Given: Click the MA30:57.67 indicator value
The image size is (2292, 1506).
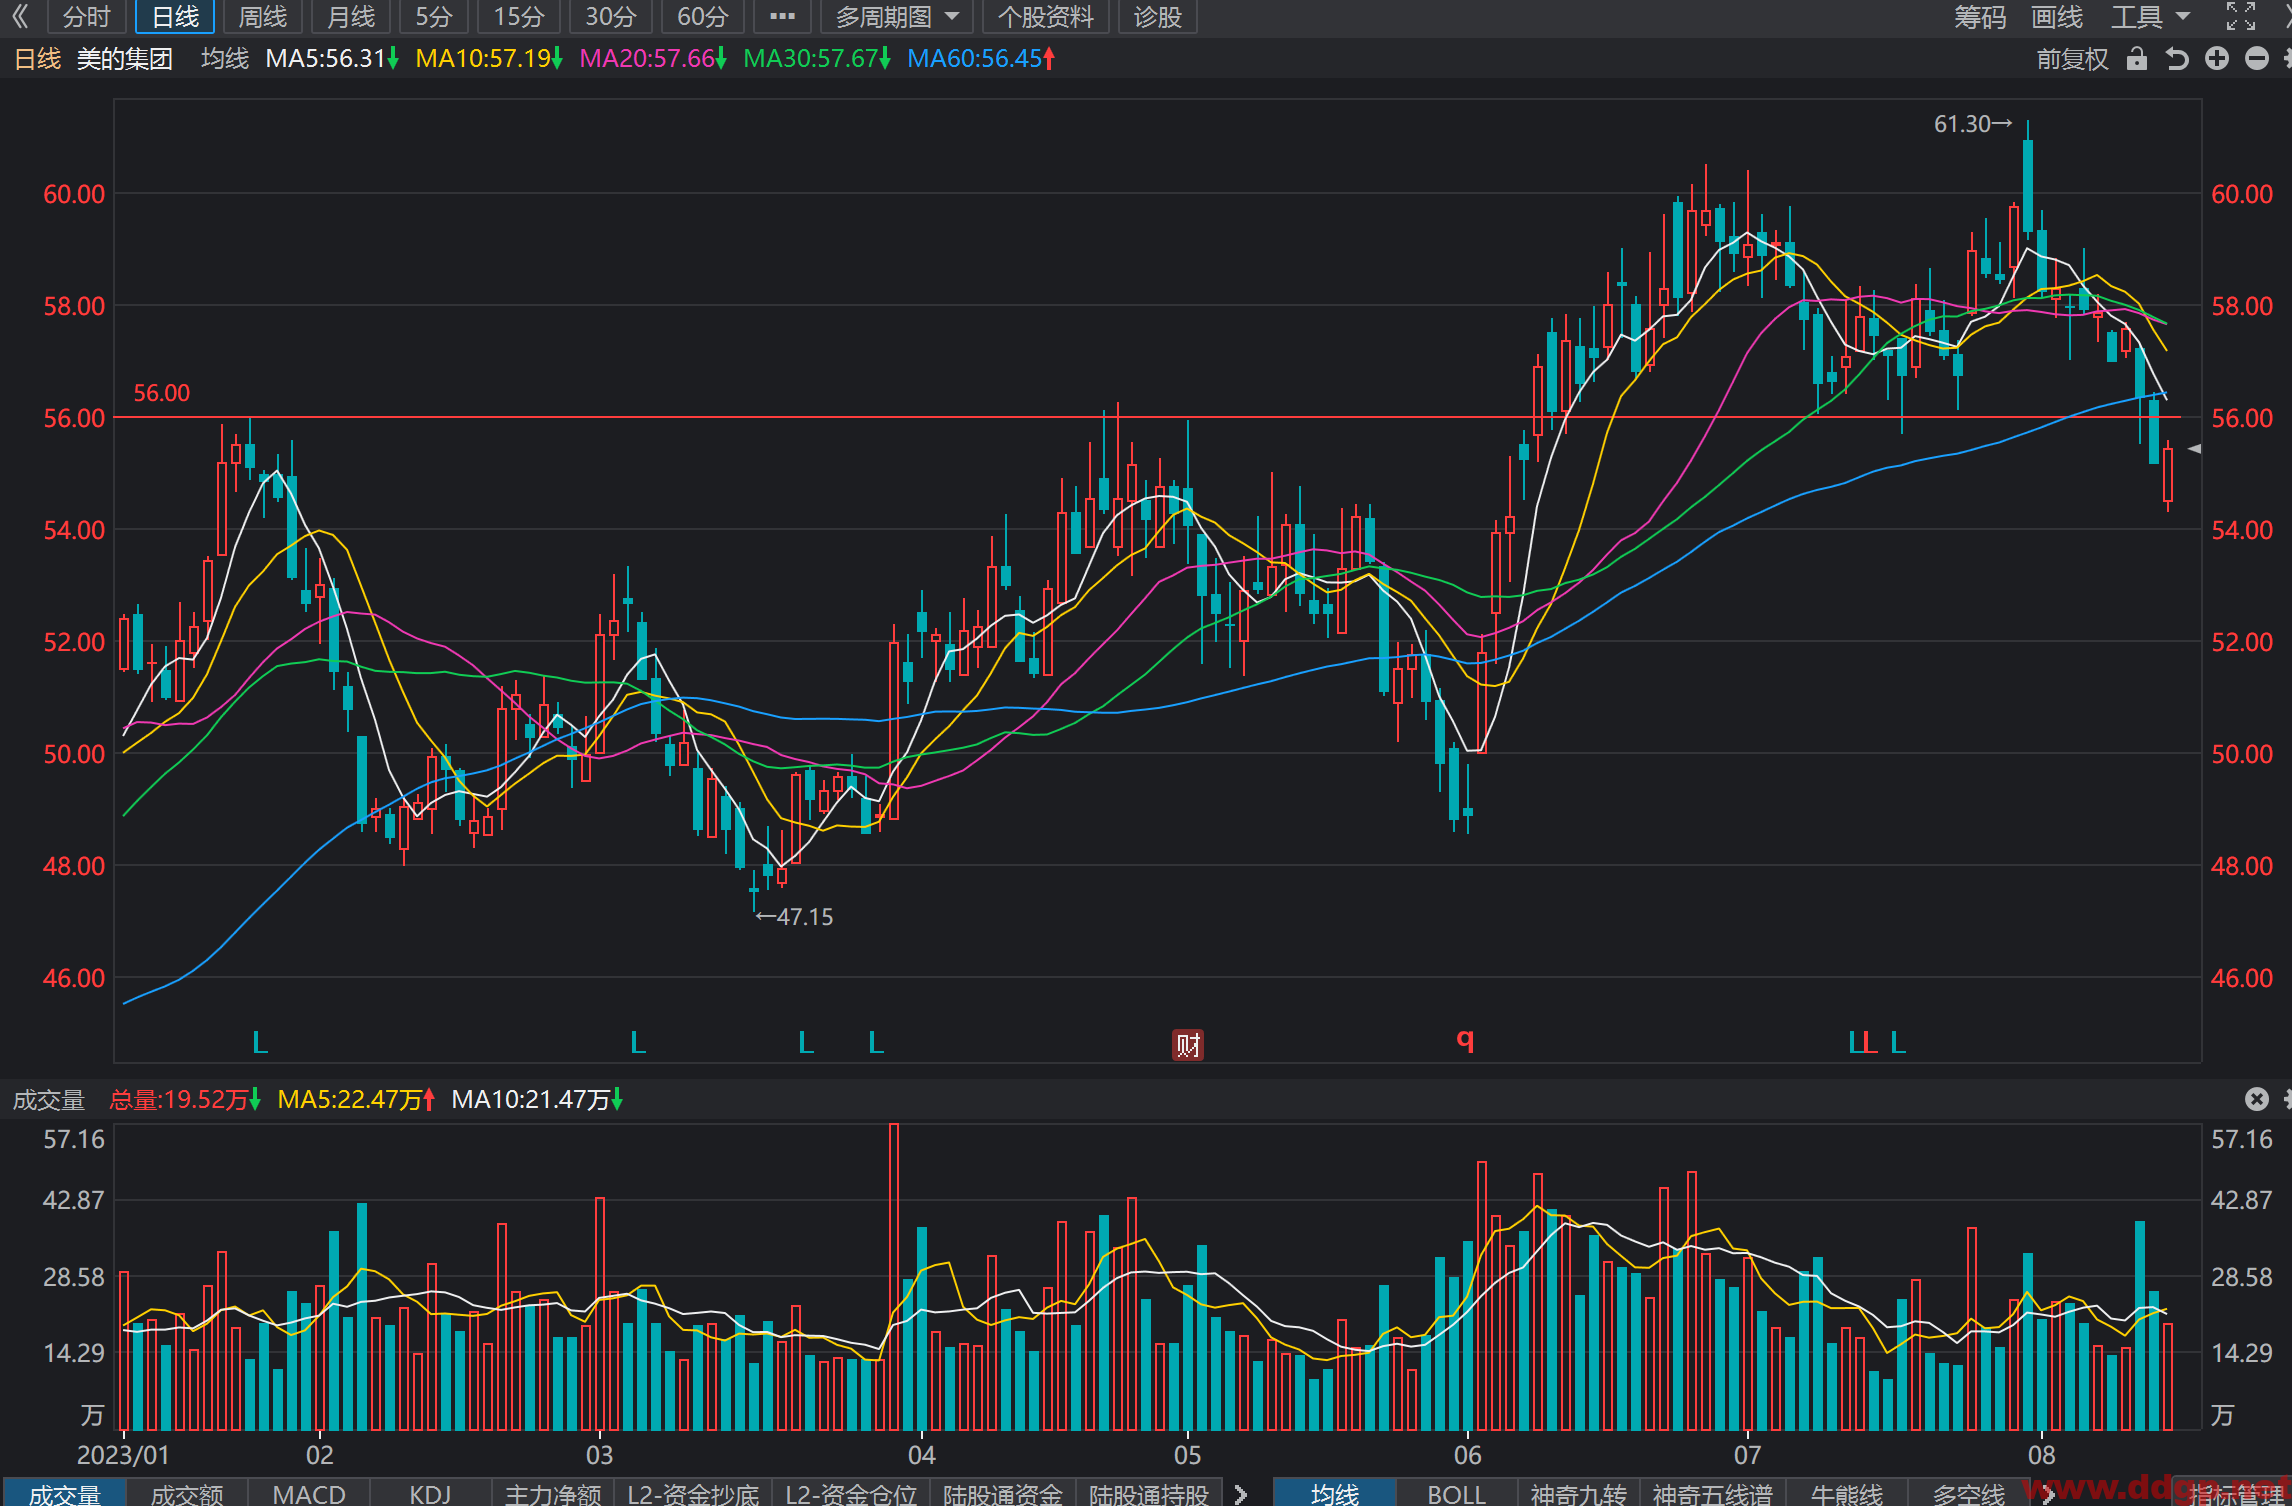Looking at the screenshot, I should (x=817, y=59).
